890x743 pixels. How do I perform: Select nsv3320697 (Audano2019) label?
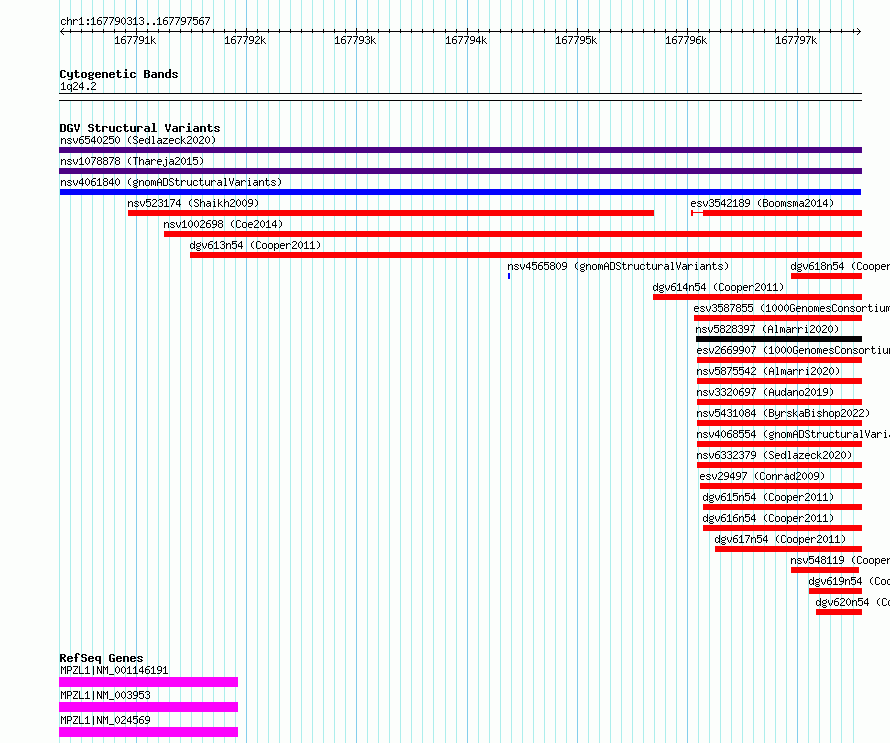765,392
